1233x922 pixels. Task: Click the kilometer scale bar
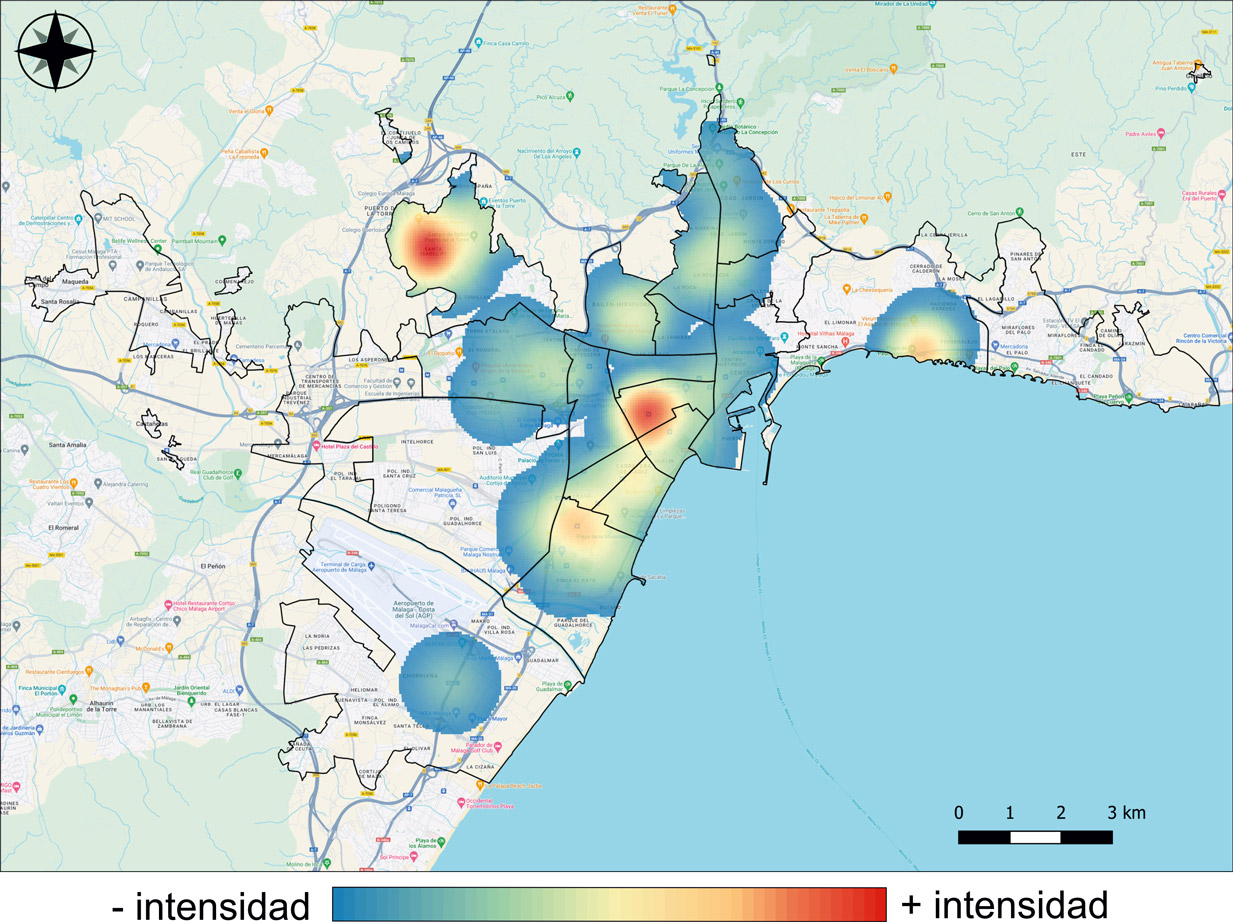[1035, 837]
